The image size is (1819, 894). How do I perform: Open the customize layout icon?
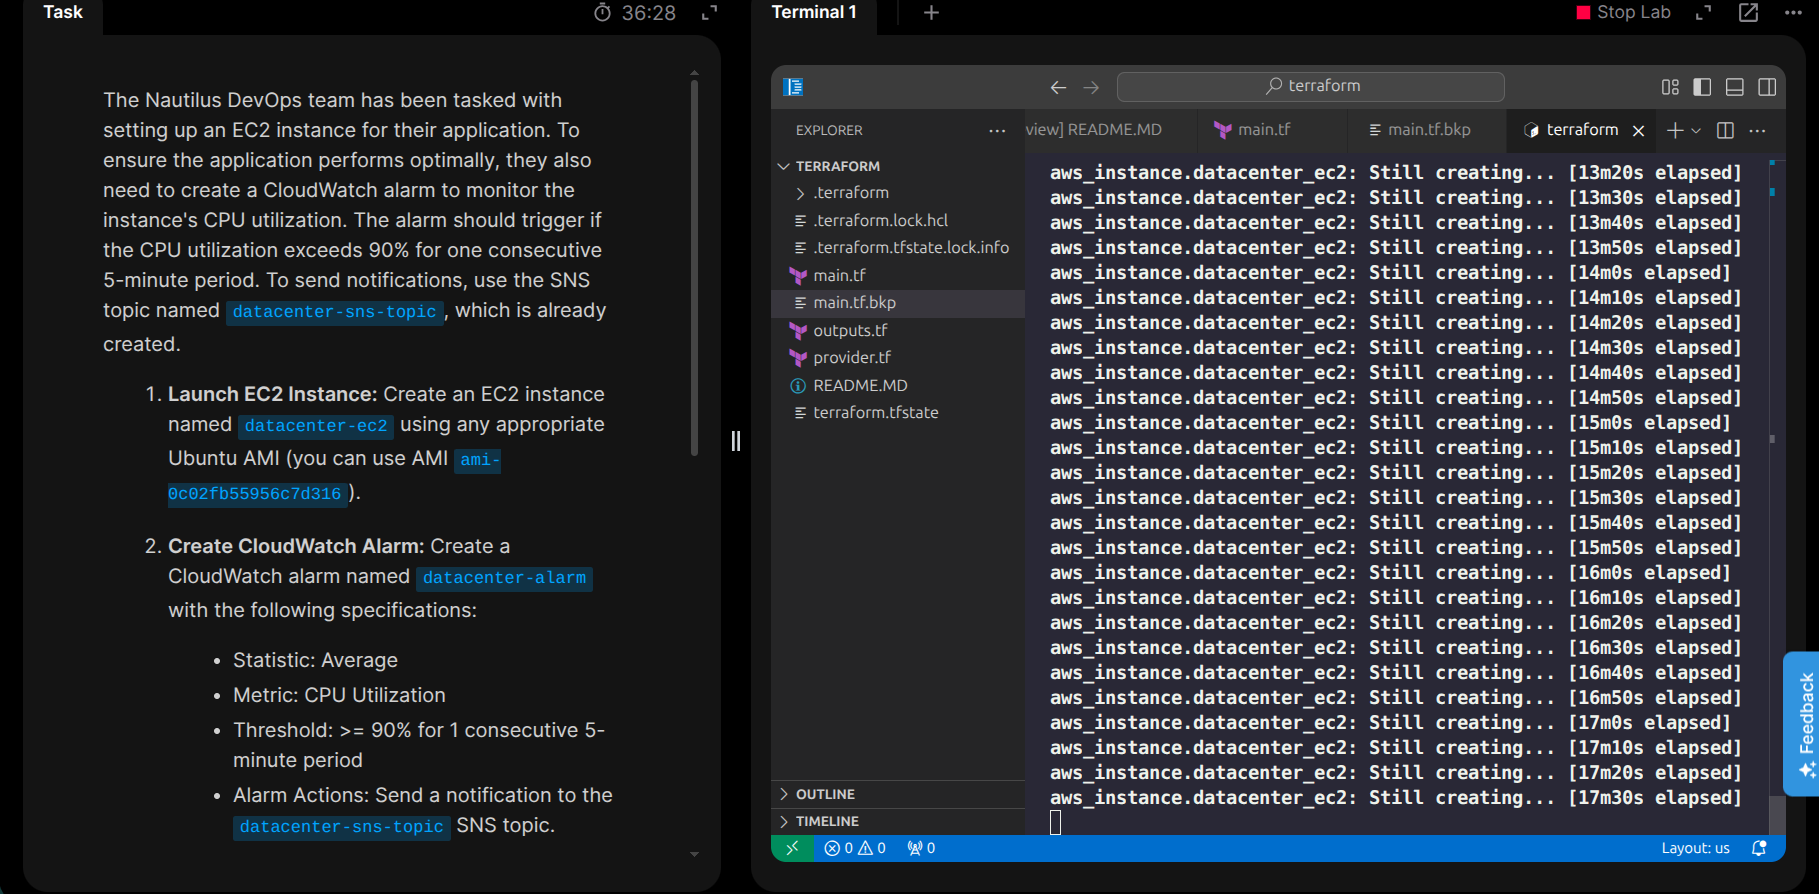1670,87
